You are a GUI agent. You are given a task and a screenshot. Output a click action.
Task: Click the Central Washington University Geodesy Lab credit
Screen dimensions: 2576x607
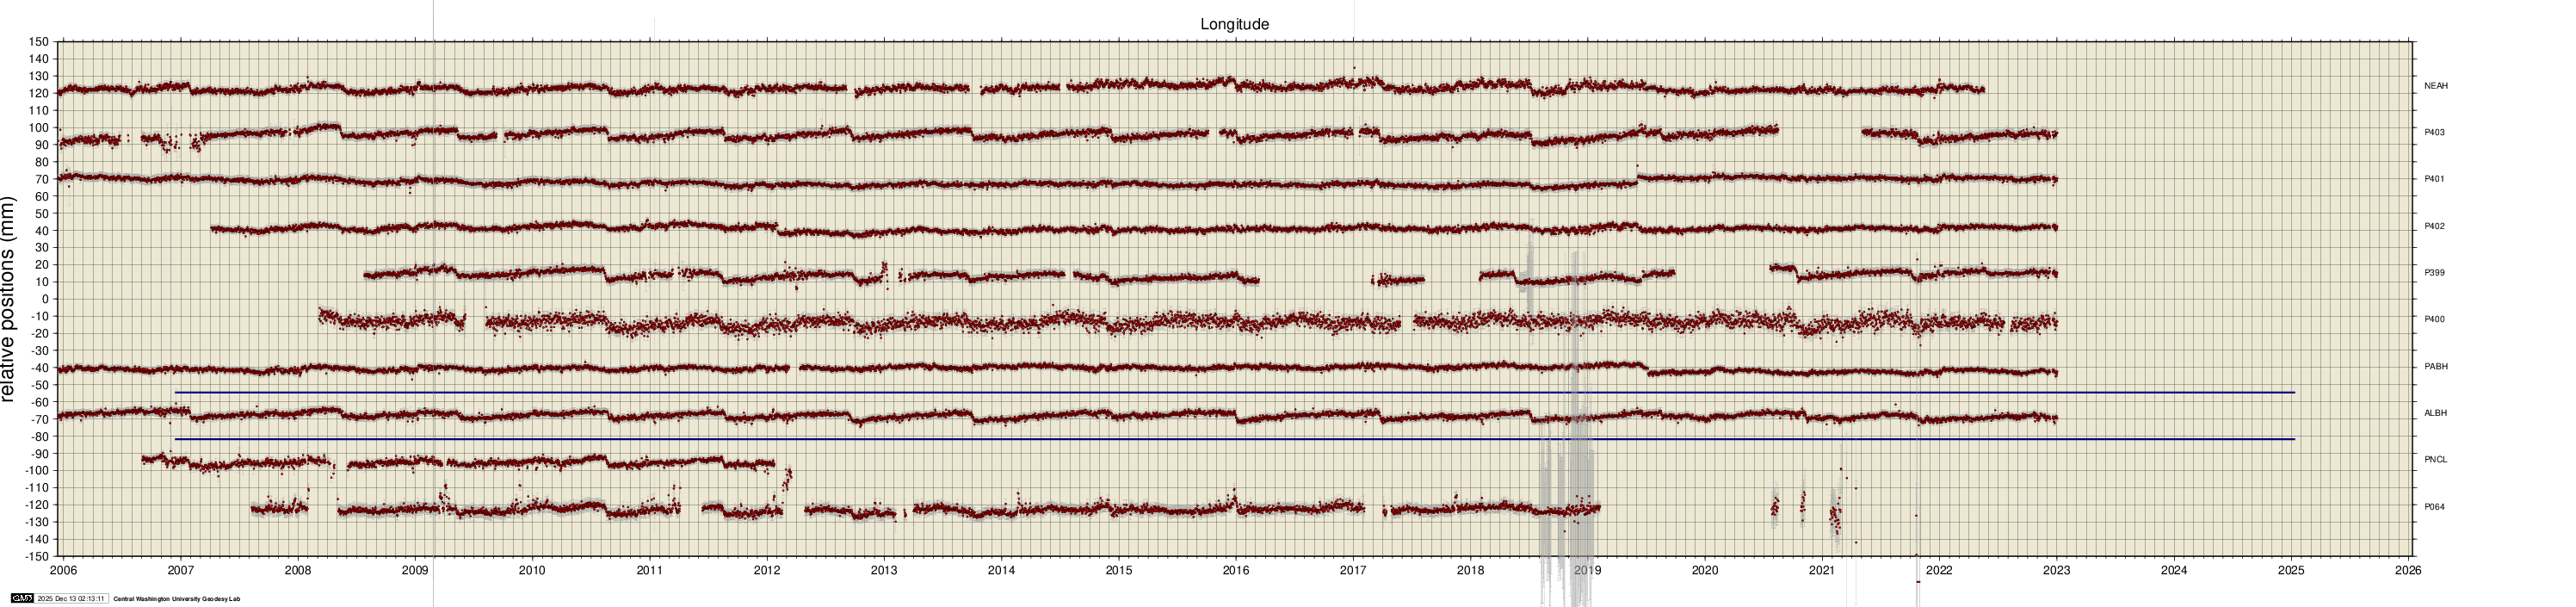[x=176, y=599]
